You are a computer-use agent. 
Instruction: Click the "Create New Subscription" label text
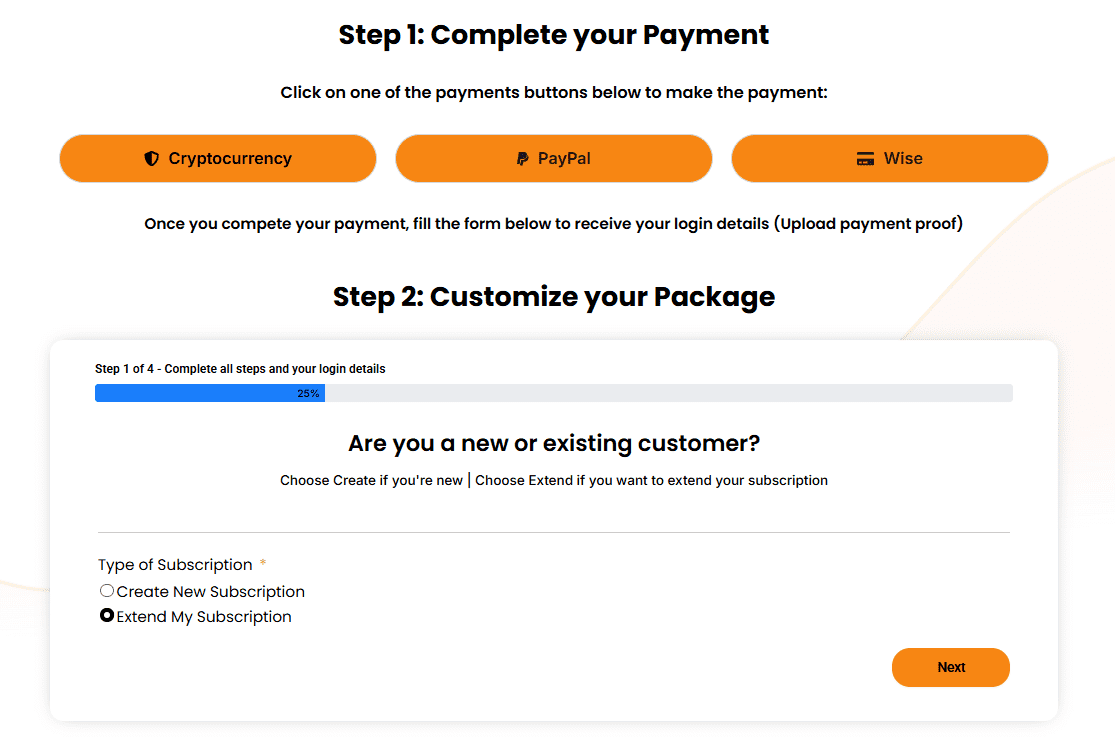point(211,592)
